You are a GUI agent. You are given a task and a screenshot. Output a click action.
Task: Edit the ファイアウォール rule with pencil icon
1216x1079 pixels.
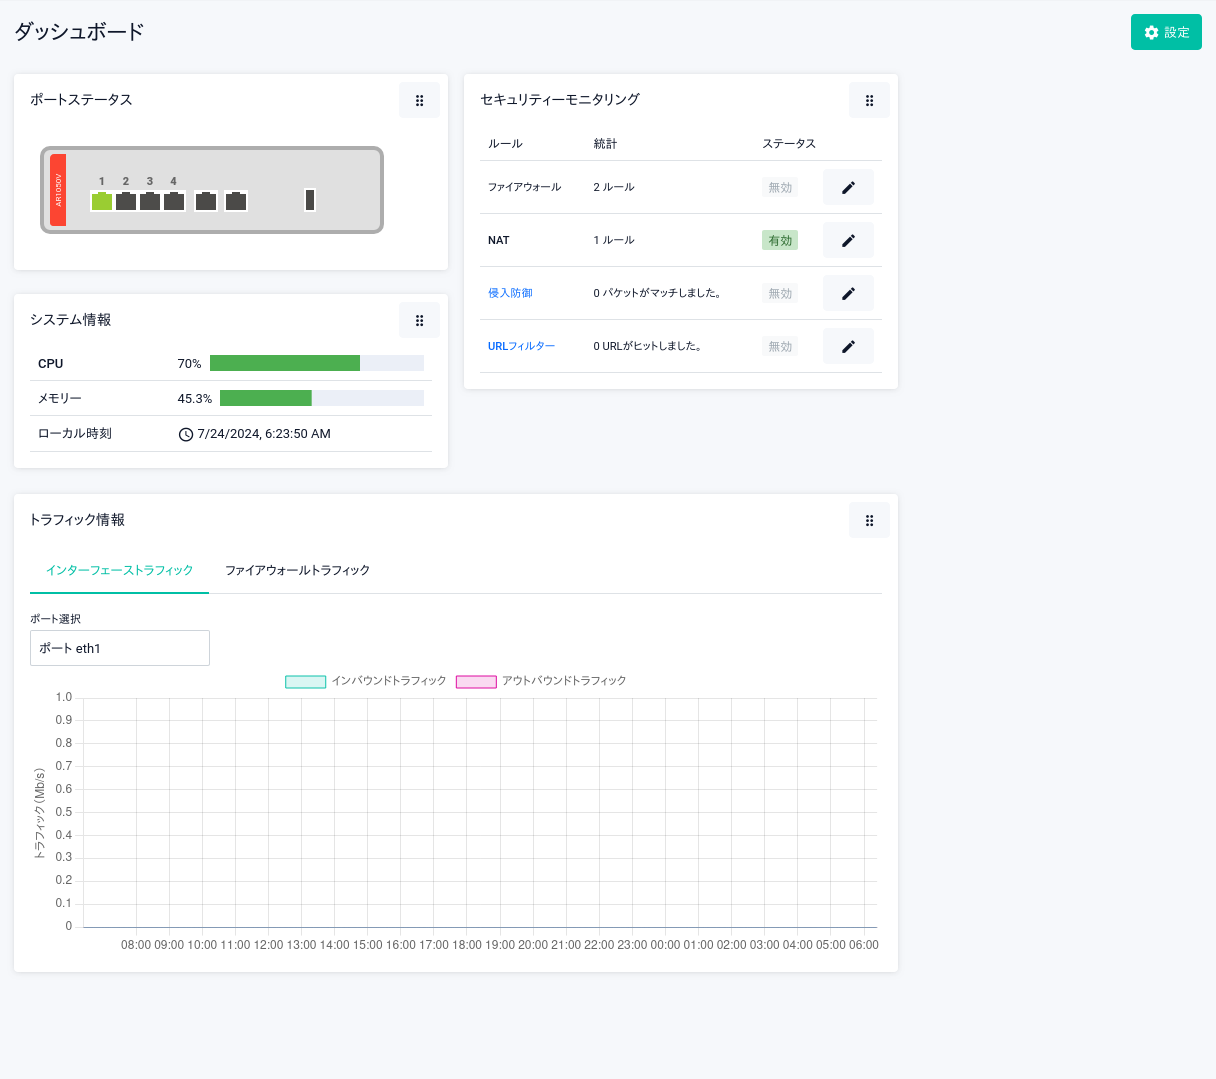point(848,187)
